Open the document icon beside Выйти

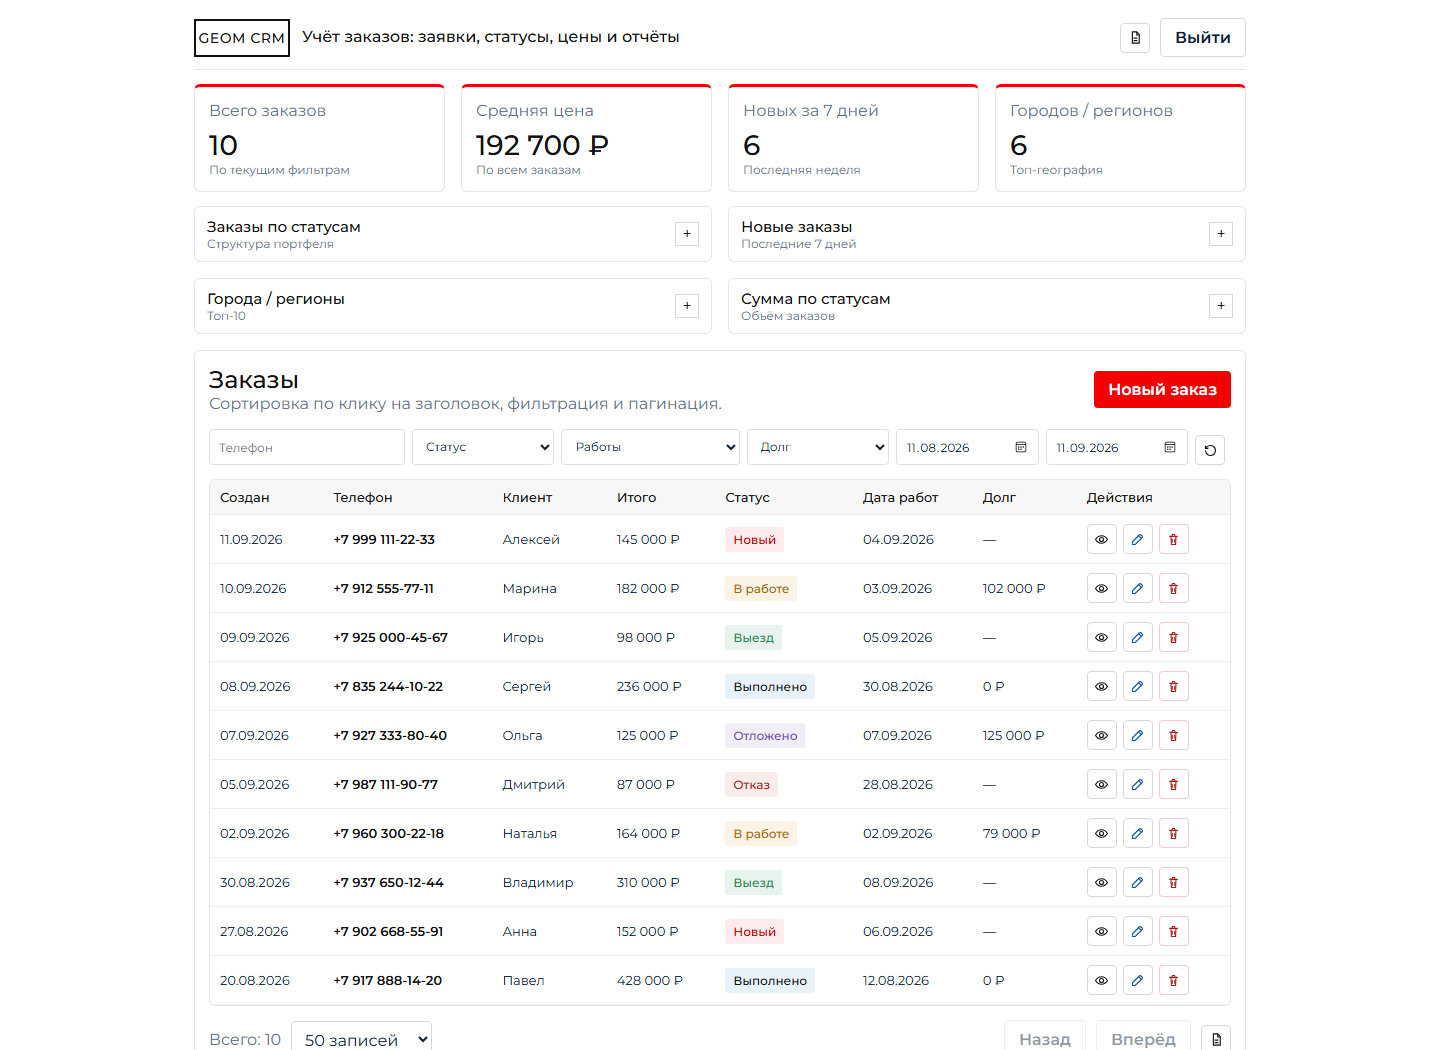click(x=1135, y=38)
